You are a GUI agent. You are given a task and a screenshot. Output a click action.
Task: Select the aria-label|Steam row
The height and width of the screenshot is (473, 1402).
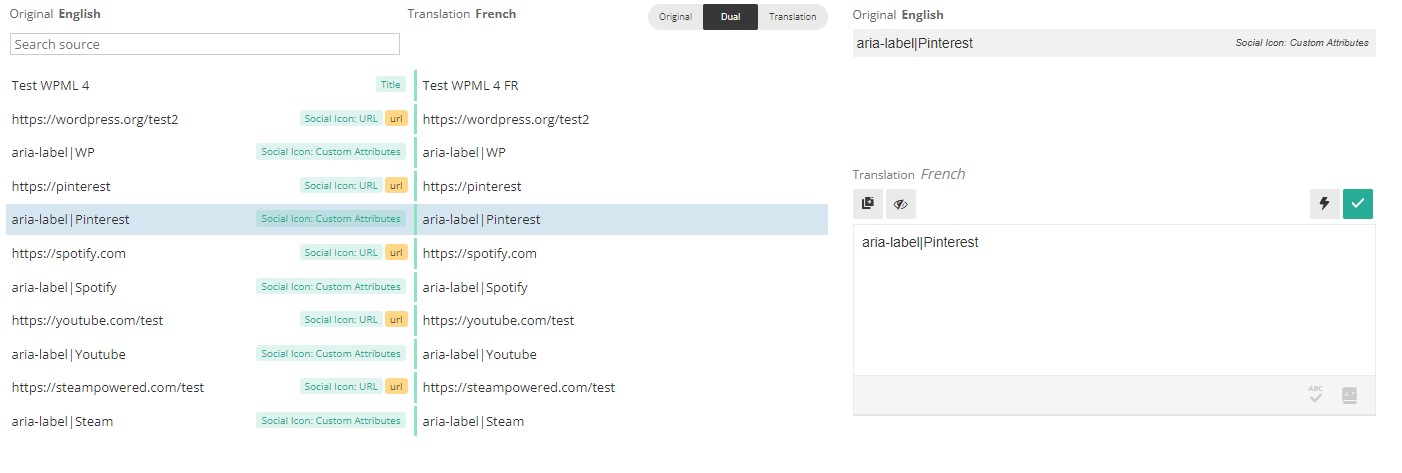click(416, 421)
